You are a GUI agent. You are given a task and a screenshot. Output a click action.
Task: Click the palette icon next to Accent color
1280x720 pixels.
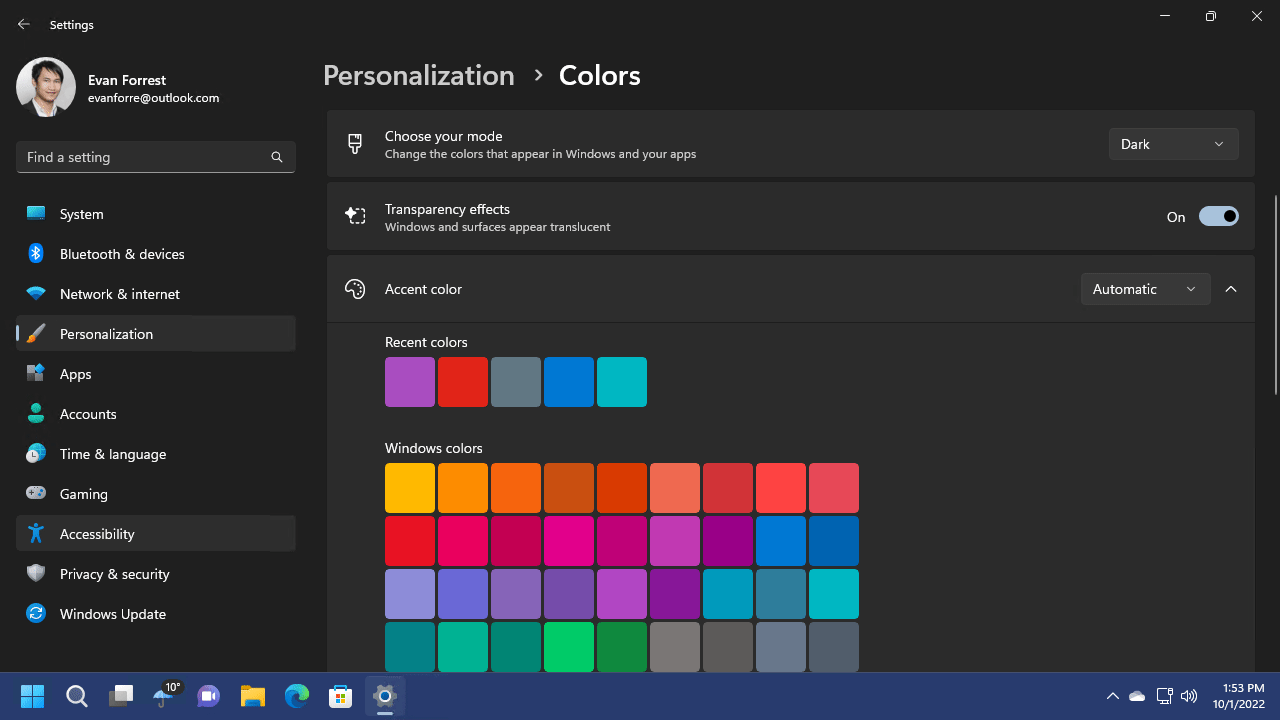[x=355, y=289]
